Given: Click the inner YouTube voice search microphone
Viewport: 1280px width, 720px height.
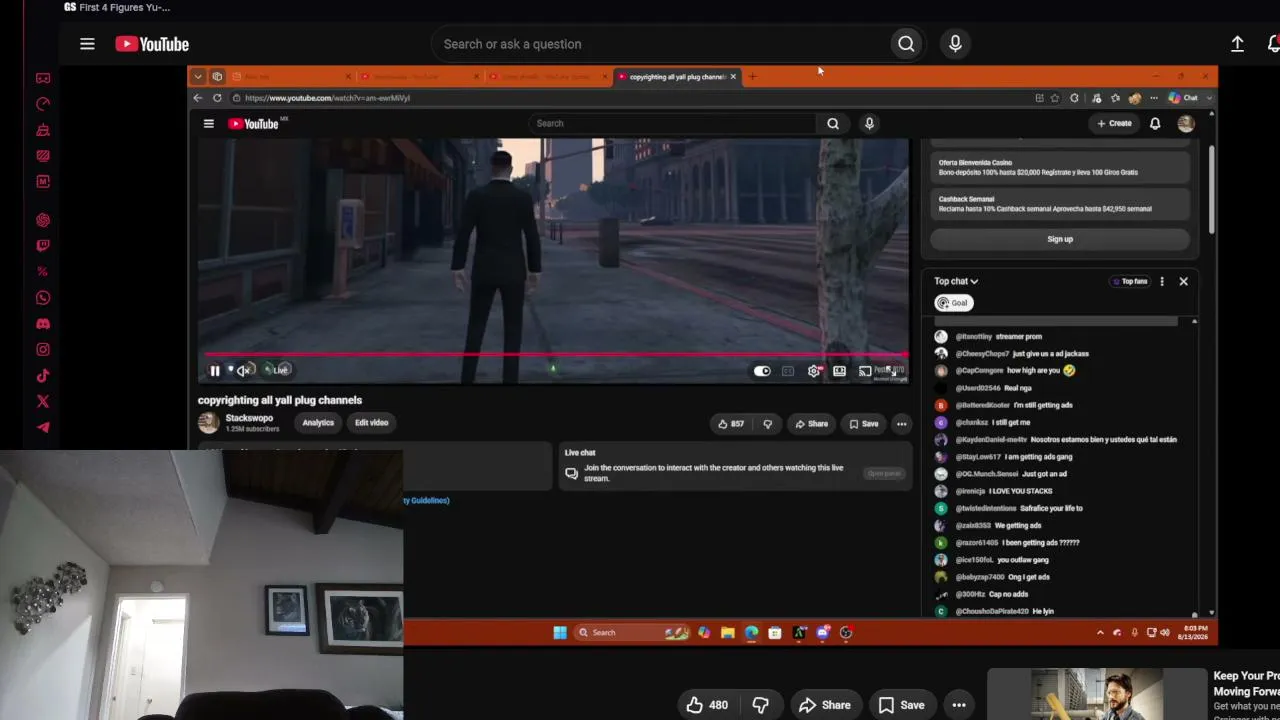Looking at the screenshot, I should [x=869, y=123].
